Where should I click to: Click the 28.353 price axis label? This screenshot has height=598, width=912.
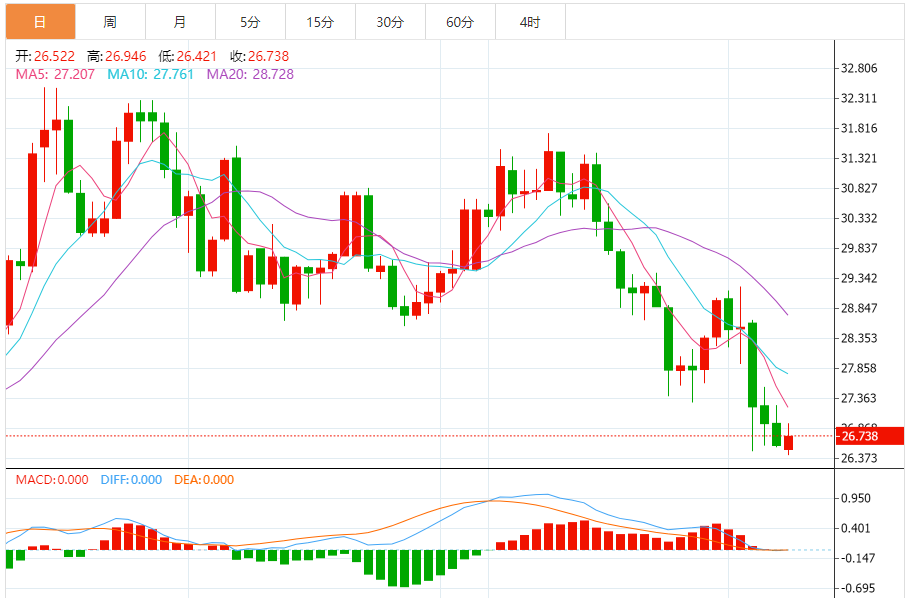[859, 338]
